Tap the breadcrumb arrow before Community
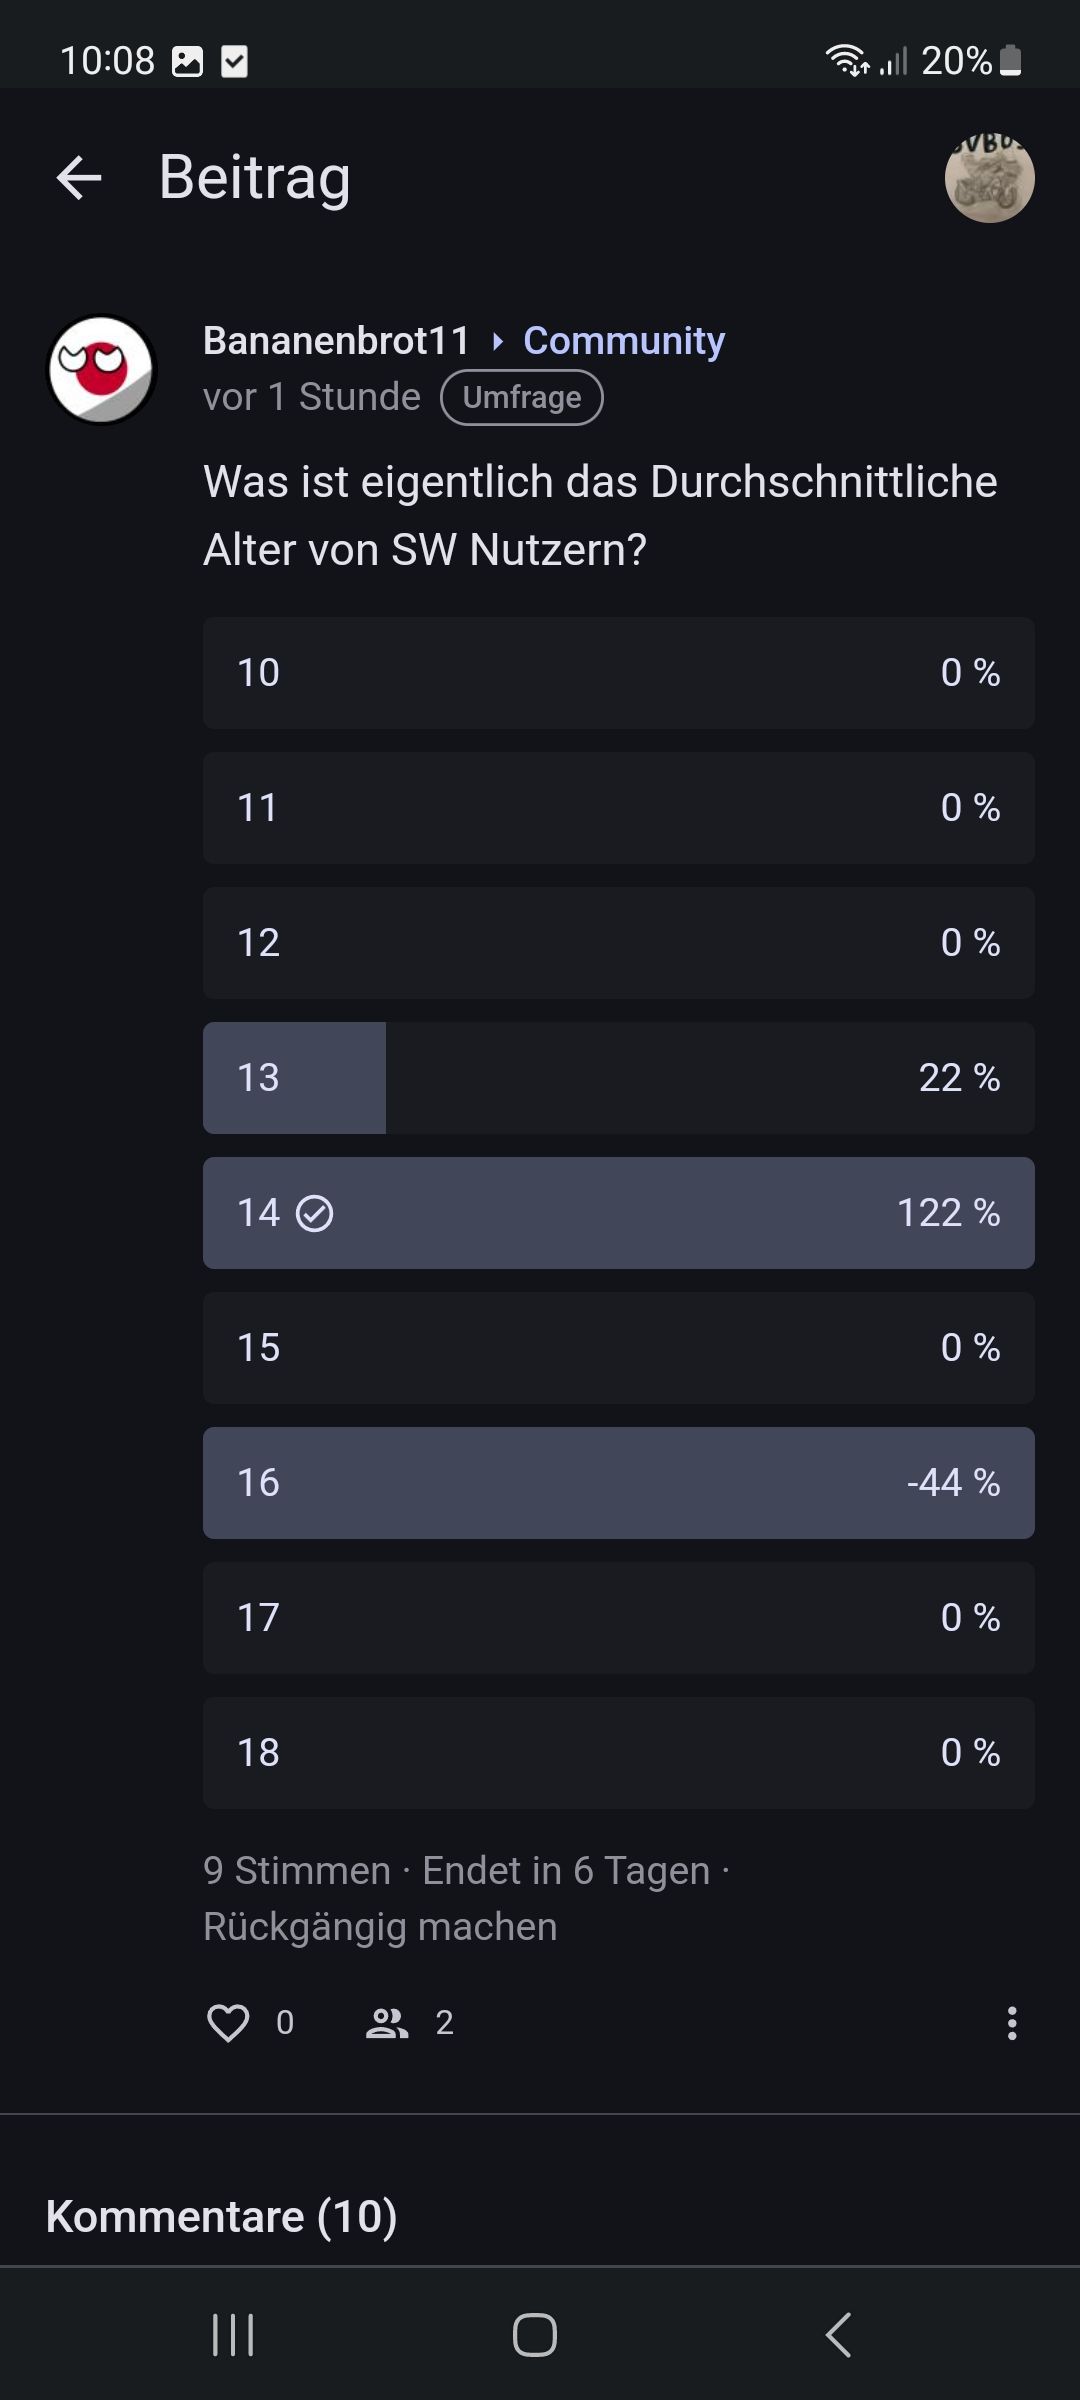Image resolution: width=1080 pixels, height=2400 pixels. pos(498,342)
